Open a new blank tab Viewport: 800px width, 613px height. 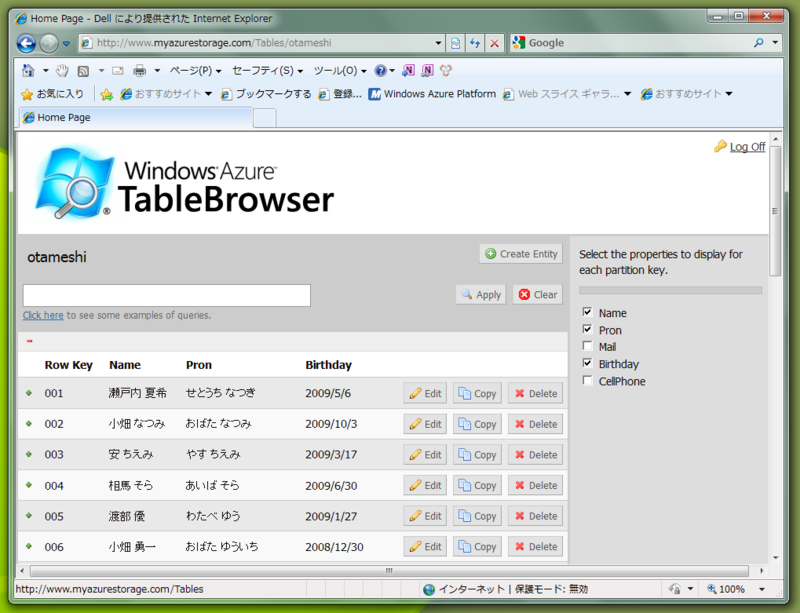pos(265,118)
